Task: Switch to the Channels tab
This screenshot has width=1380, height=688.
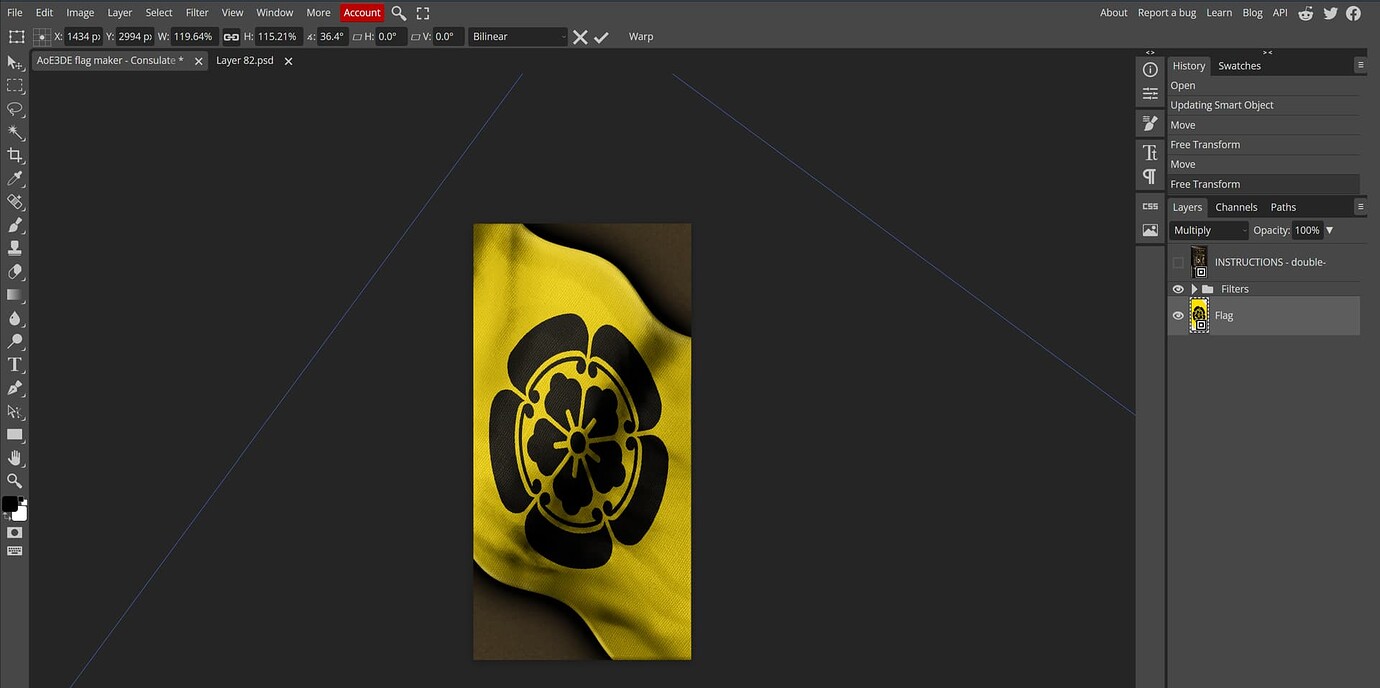Action: (1236, 207)
